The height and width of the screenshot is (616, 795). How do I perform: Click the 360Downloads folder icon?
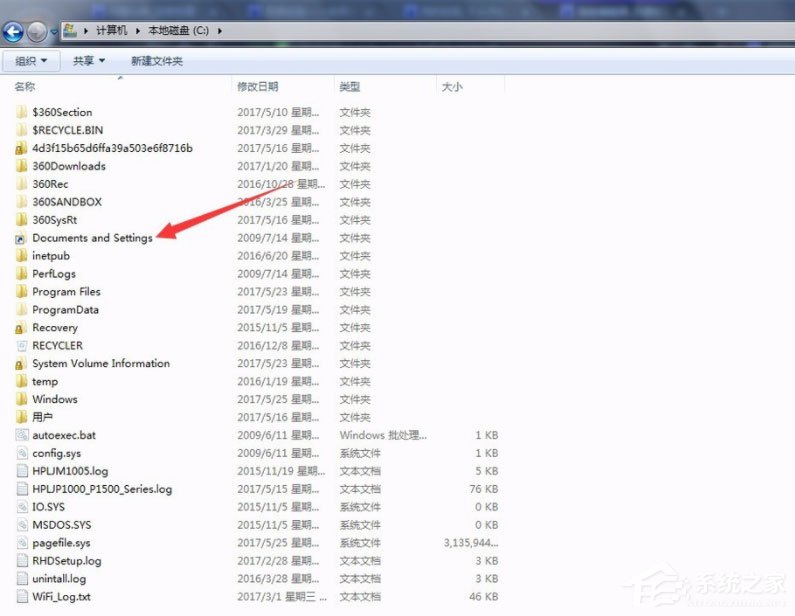(22, 166)
